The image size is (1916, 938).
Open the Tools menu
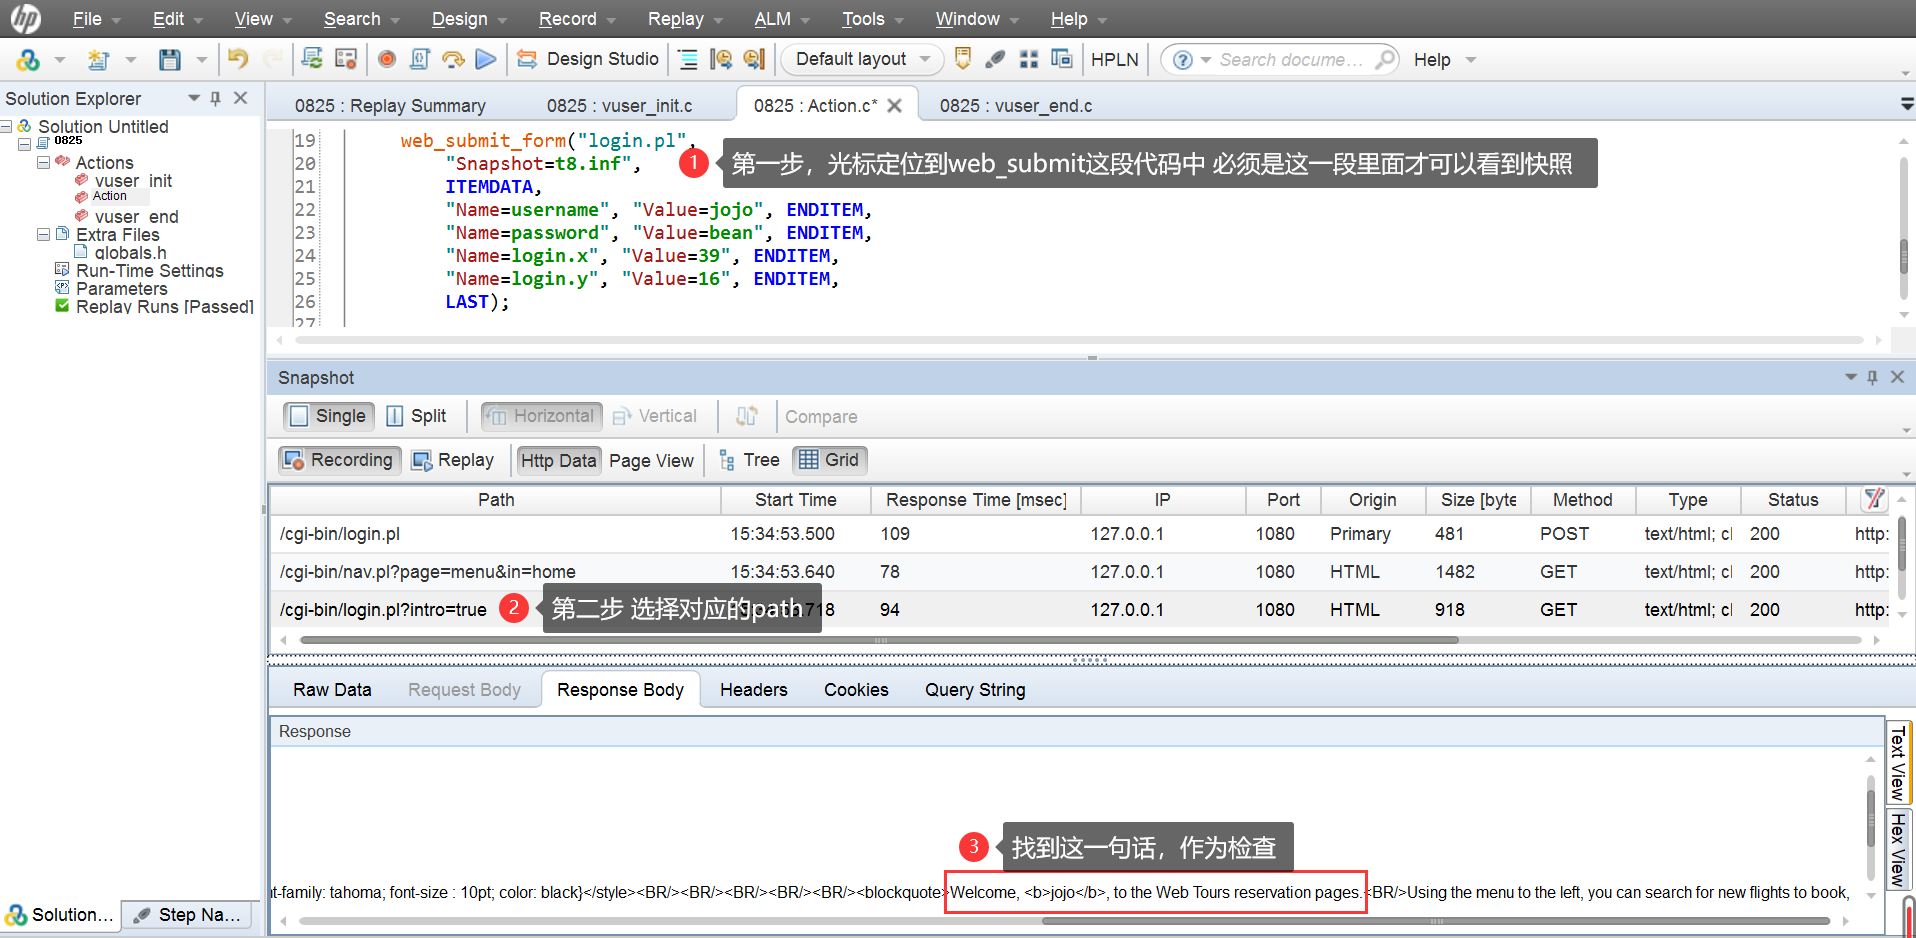pos(873,19)
